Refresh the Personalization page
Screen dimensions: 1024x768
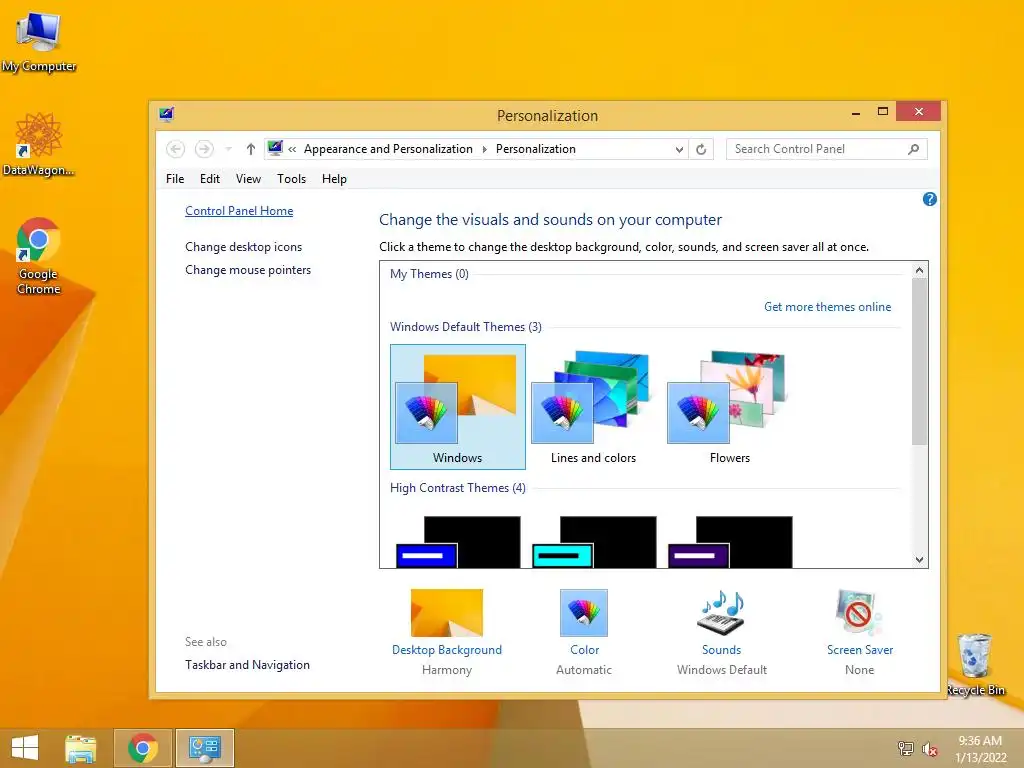pyautogui.click(x=701, y=150)
